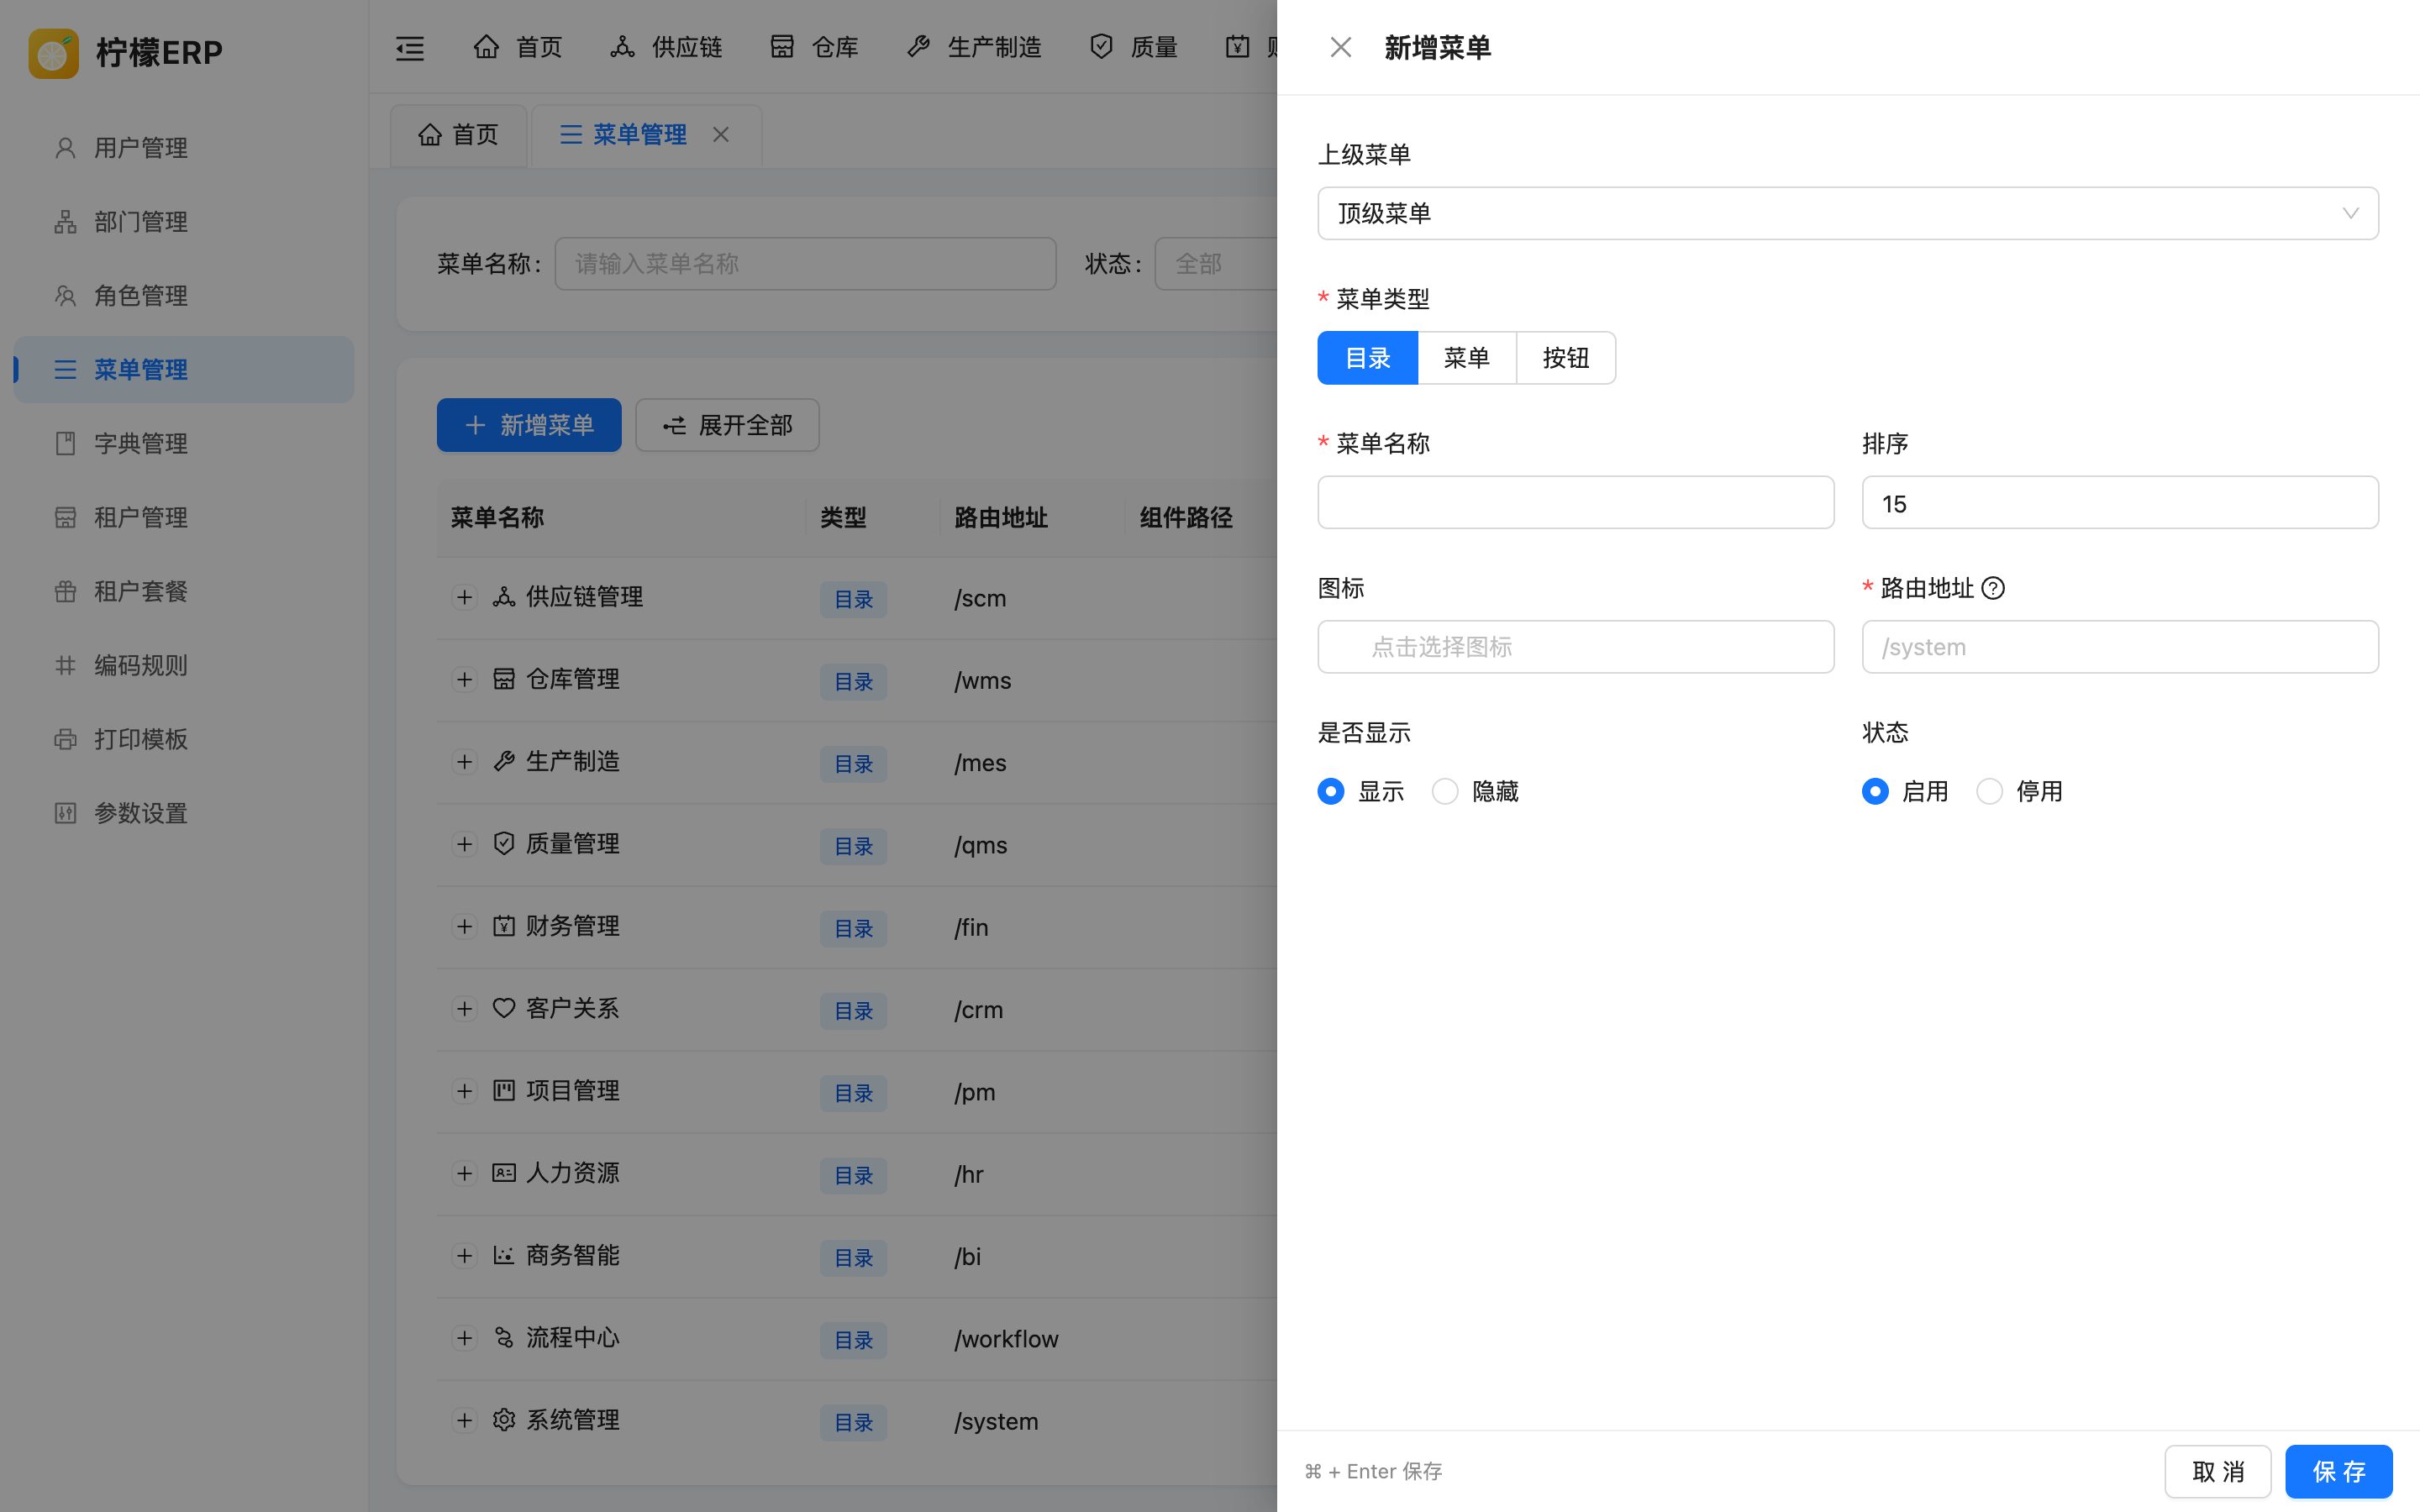Screen dimensions: 2420x1512
Task: Click the 商务智能 chart icon
Action: [504, 1255]
